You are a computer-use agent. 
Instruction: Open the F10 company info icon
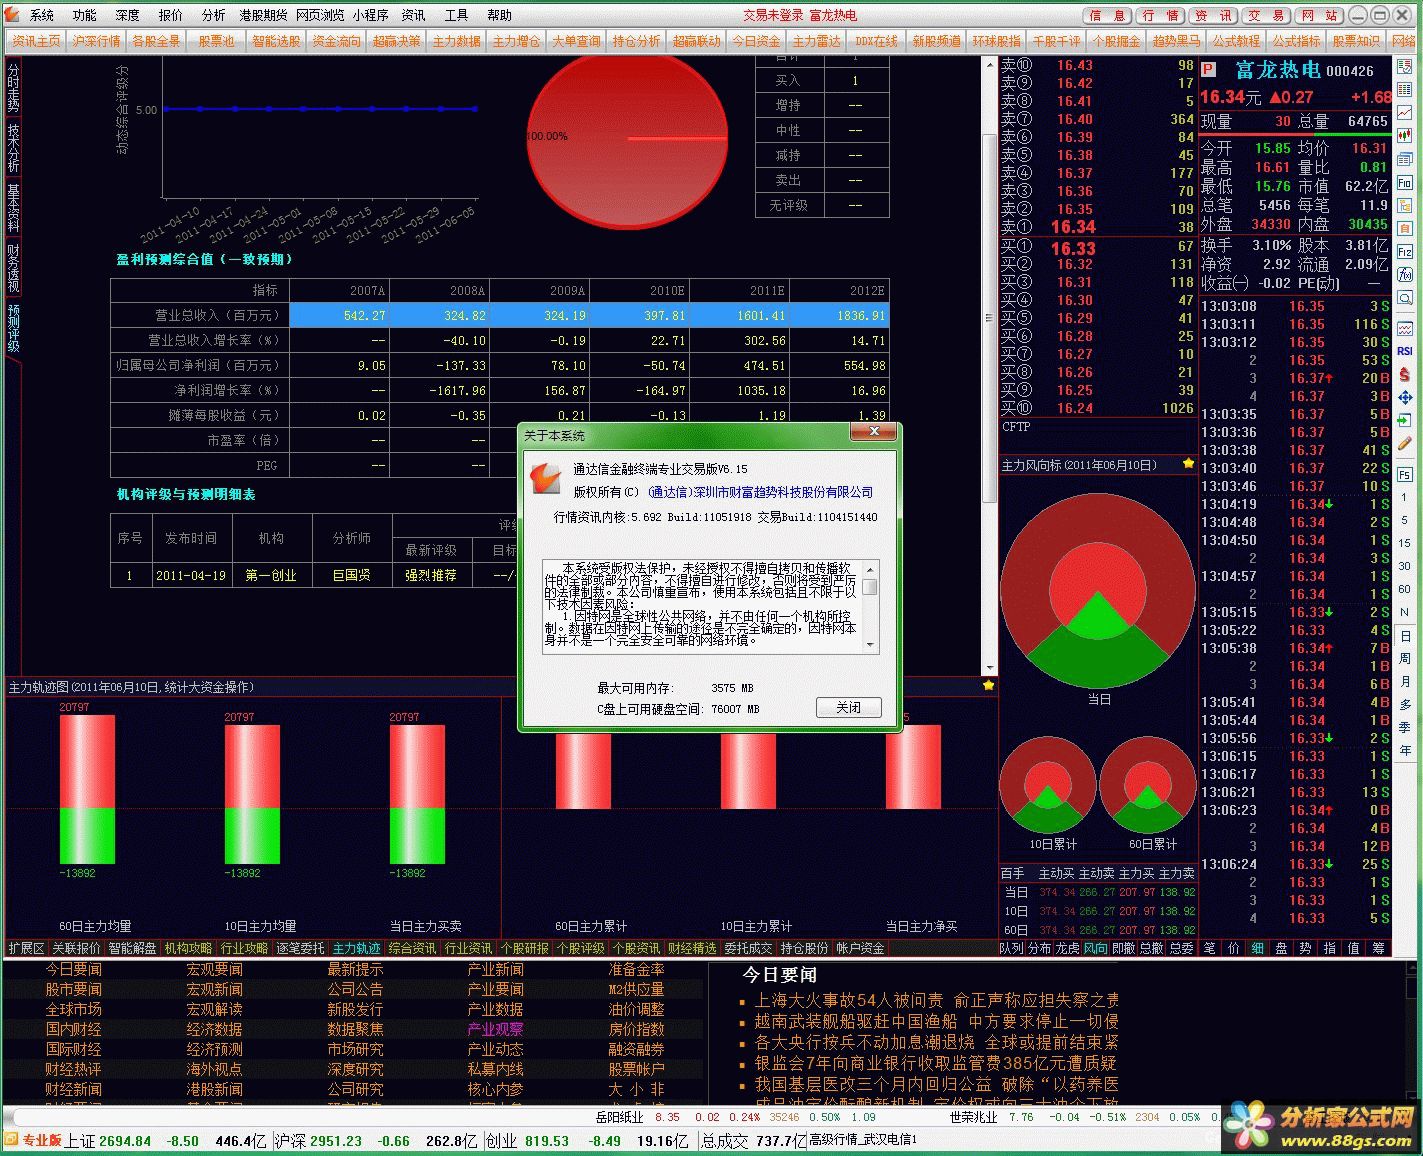pos(1405,182)
